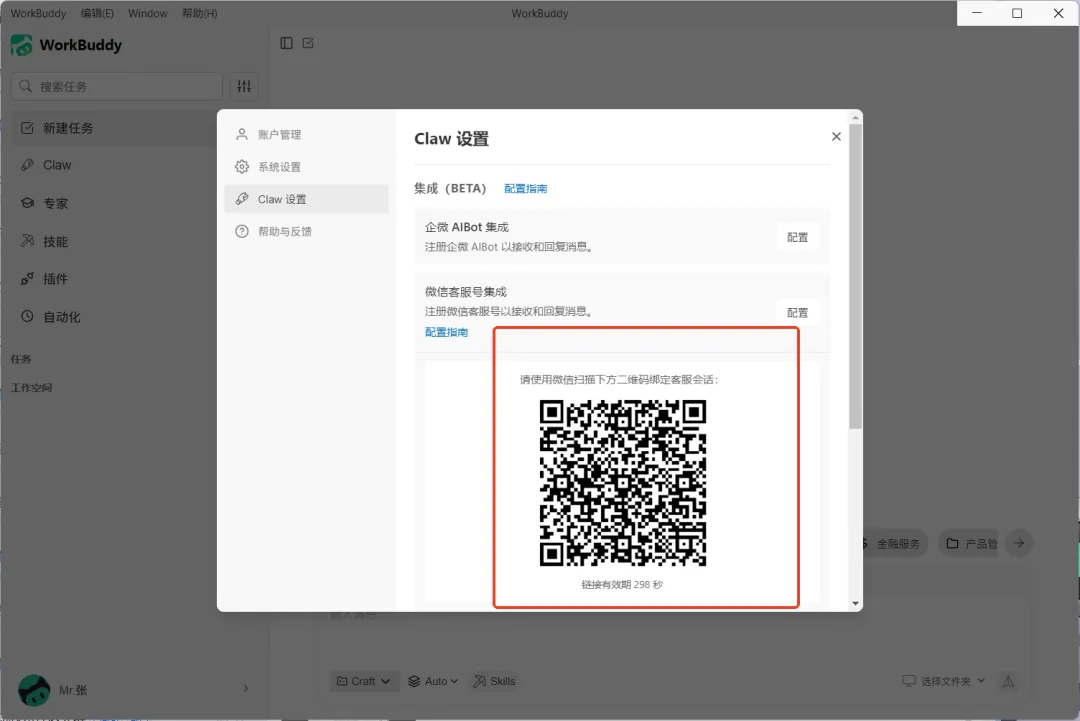The height and width of the screenshot is (721, 1080).
Task: Open the Window menu
Action: point(147,13)
